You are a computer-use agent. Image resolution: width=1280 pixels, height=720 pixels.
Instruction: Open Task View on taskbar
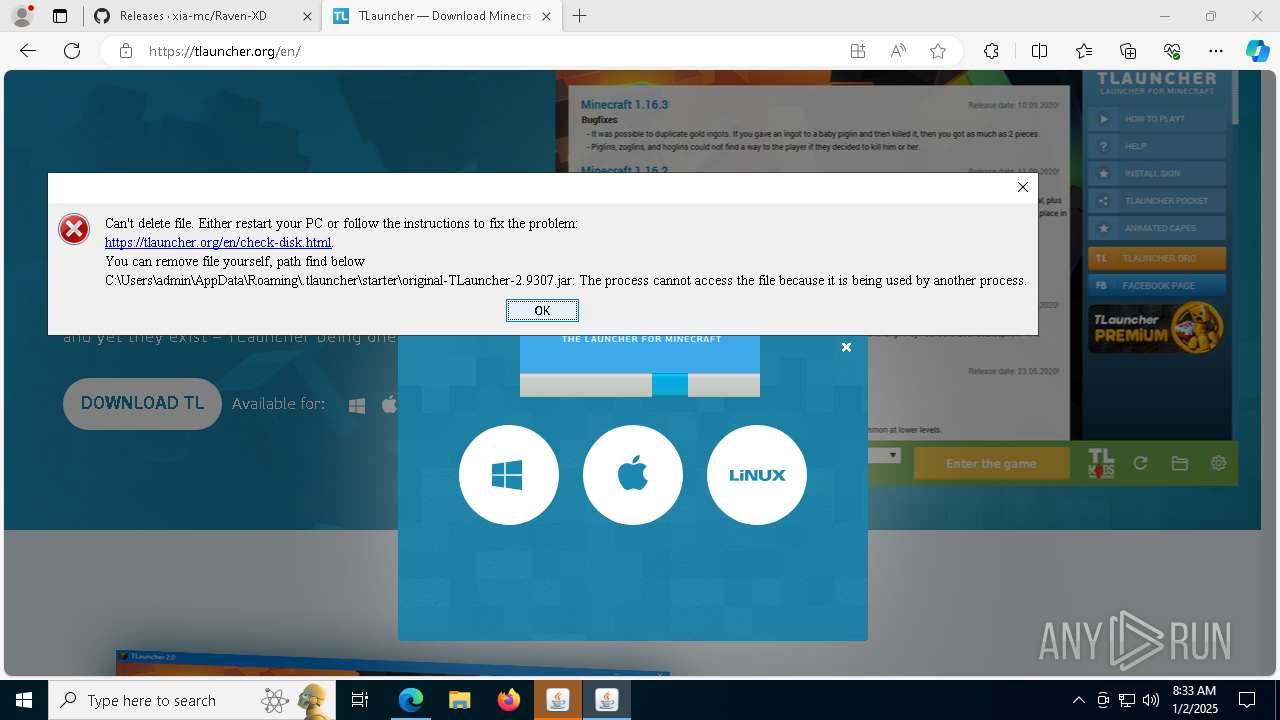[x=361, y=700]
